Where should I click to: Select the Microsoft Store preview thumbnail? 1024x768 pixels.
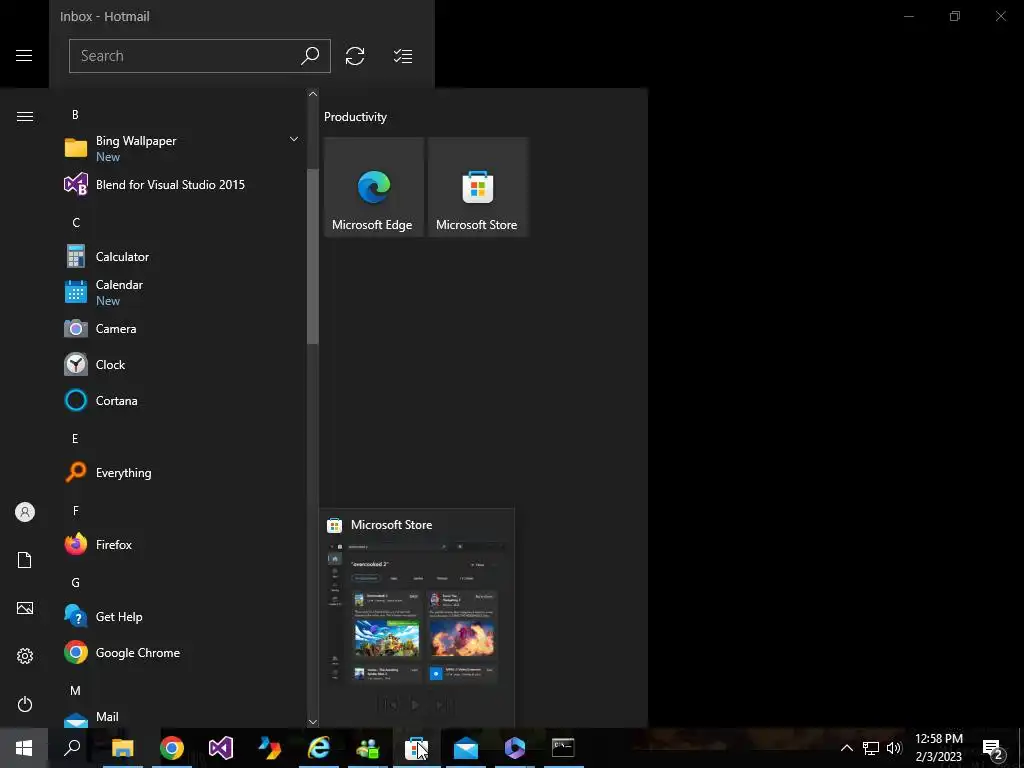[x=415, y=613]
